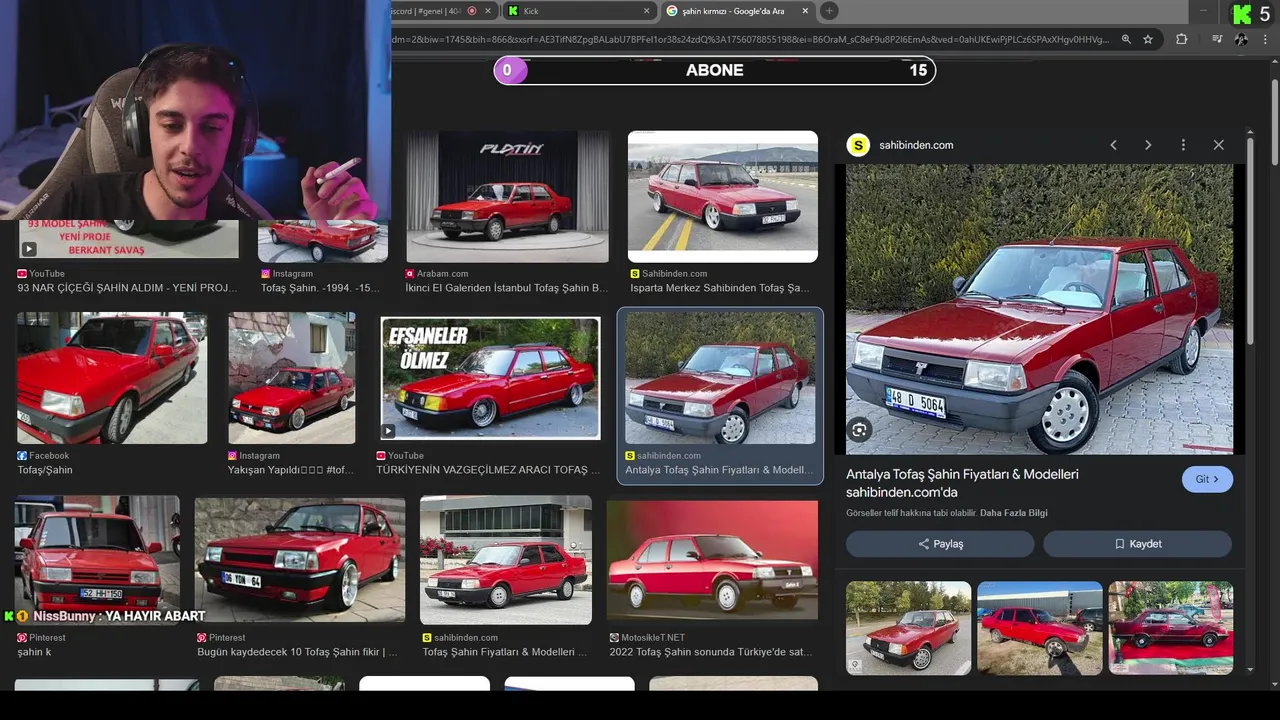Go to previous image in preview panel

[1113, 145]
